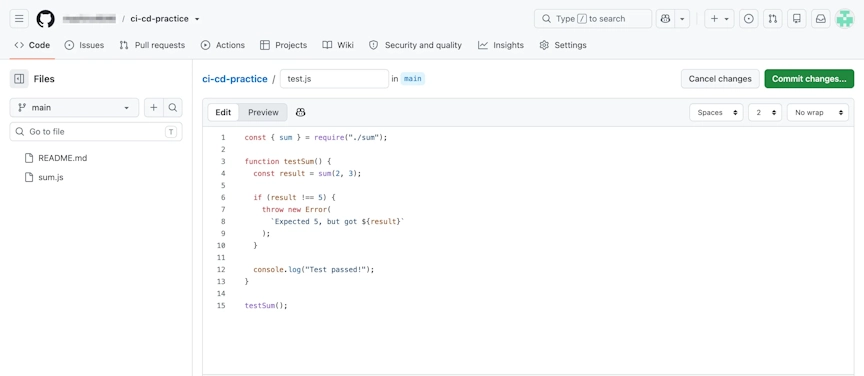Click the Projects tab table icon
Image resolution: width=864 pixels, height=376 pixels.
(x=265, y=45)
